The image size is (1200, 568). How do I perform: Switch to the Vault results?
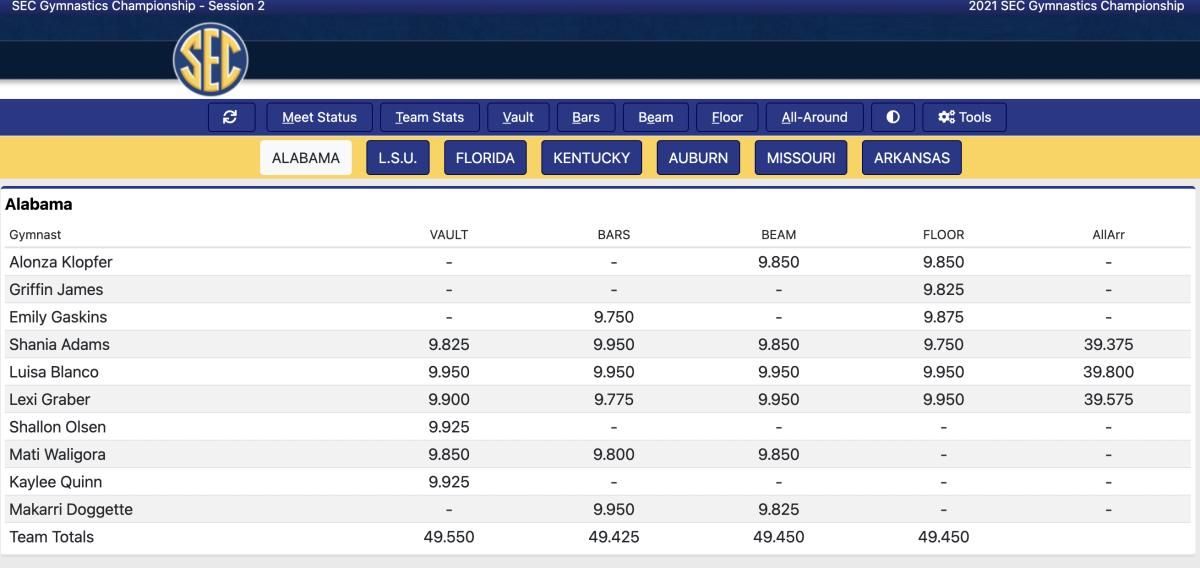[x=518, y=117]
